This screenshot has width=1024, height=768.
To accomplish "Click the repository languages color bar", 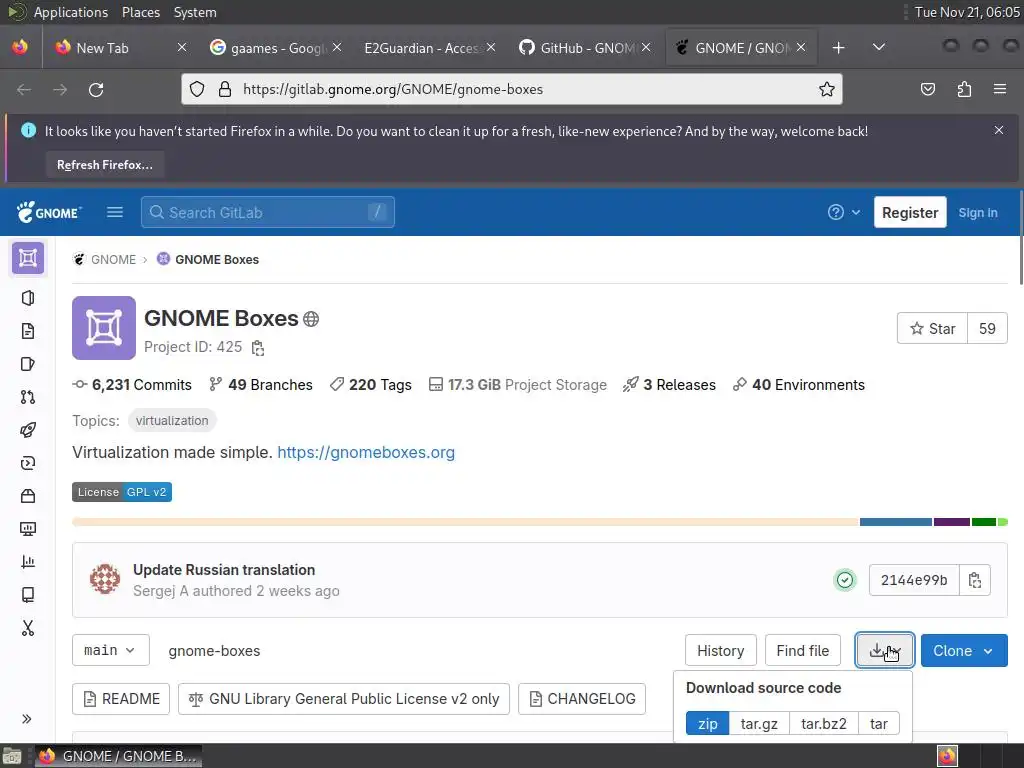I will (540, 522).
